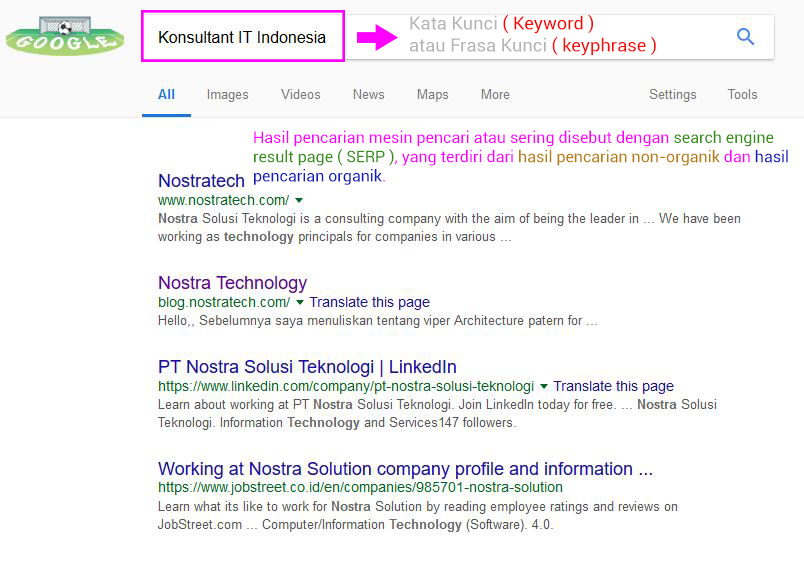Click the blue search magnifier icon
Viewport: 804px width, 563px height.
tap(745, 36)
